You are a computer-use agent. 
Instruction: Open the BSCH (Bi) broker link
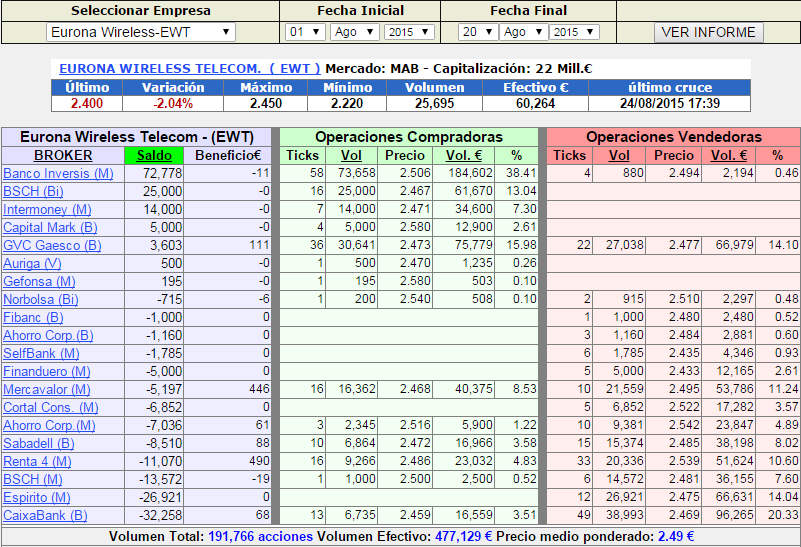33,192
